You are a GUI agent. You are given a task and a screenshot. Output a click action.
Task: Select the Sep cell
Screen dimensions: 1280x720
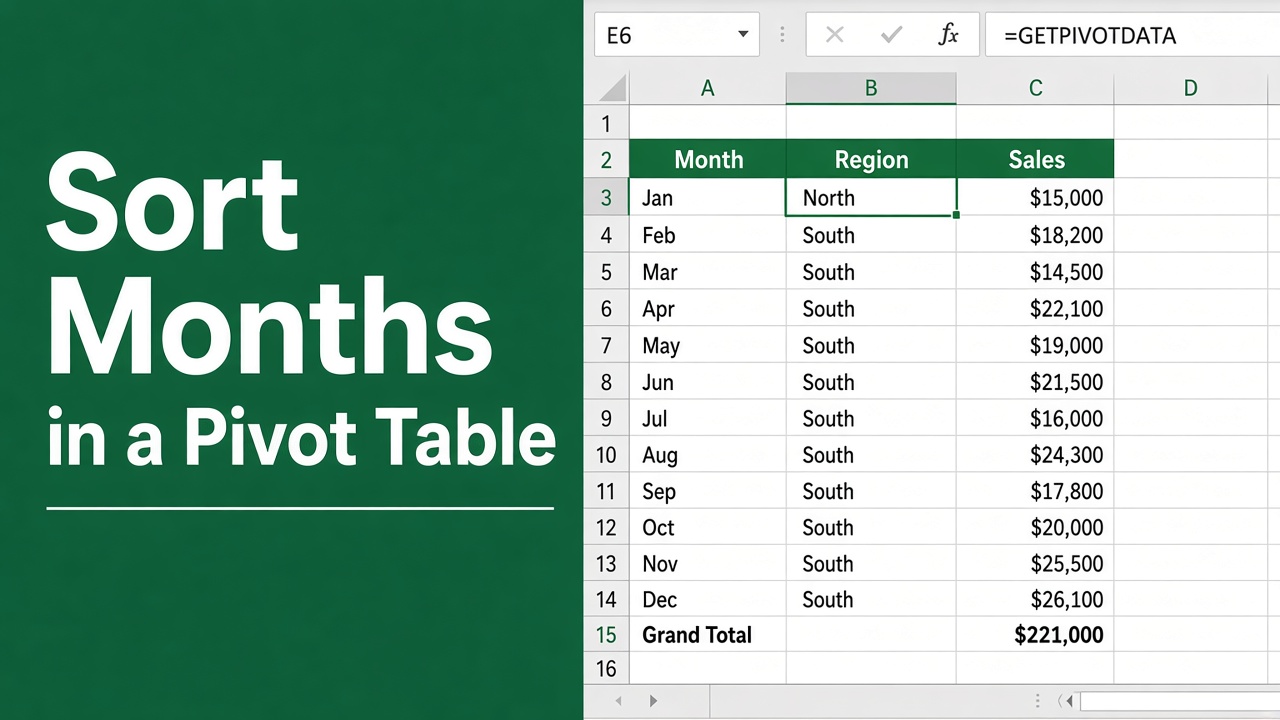pyautogui.click(x=707, y=491)
